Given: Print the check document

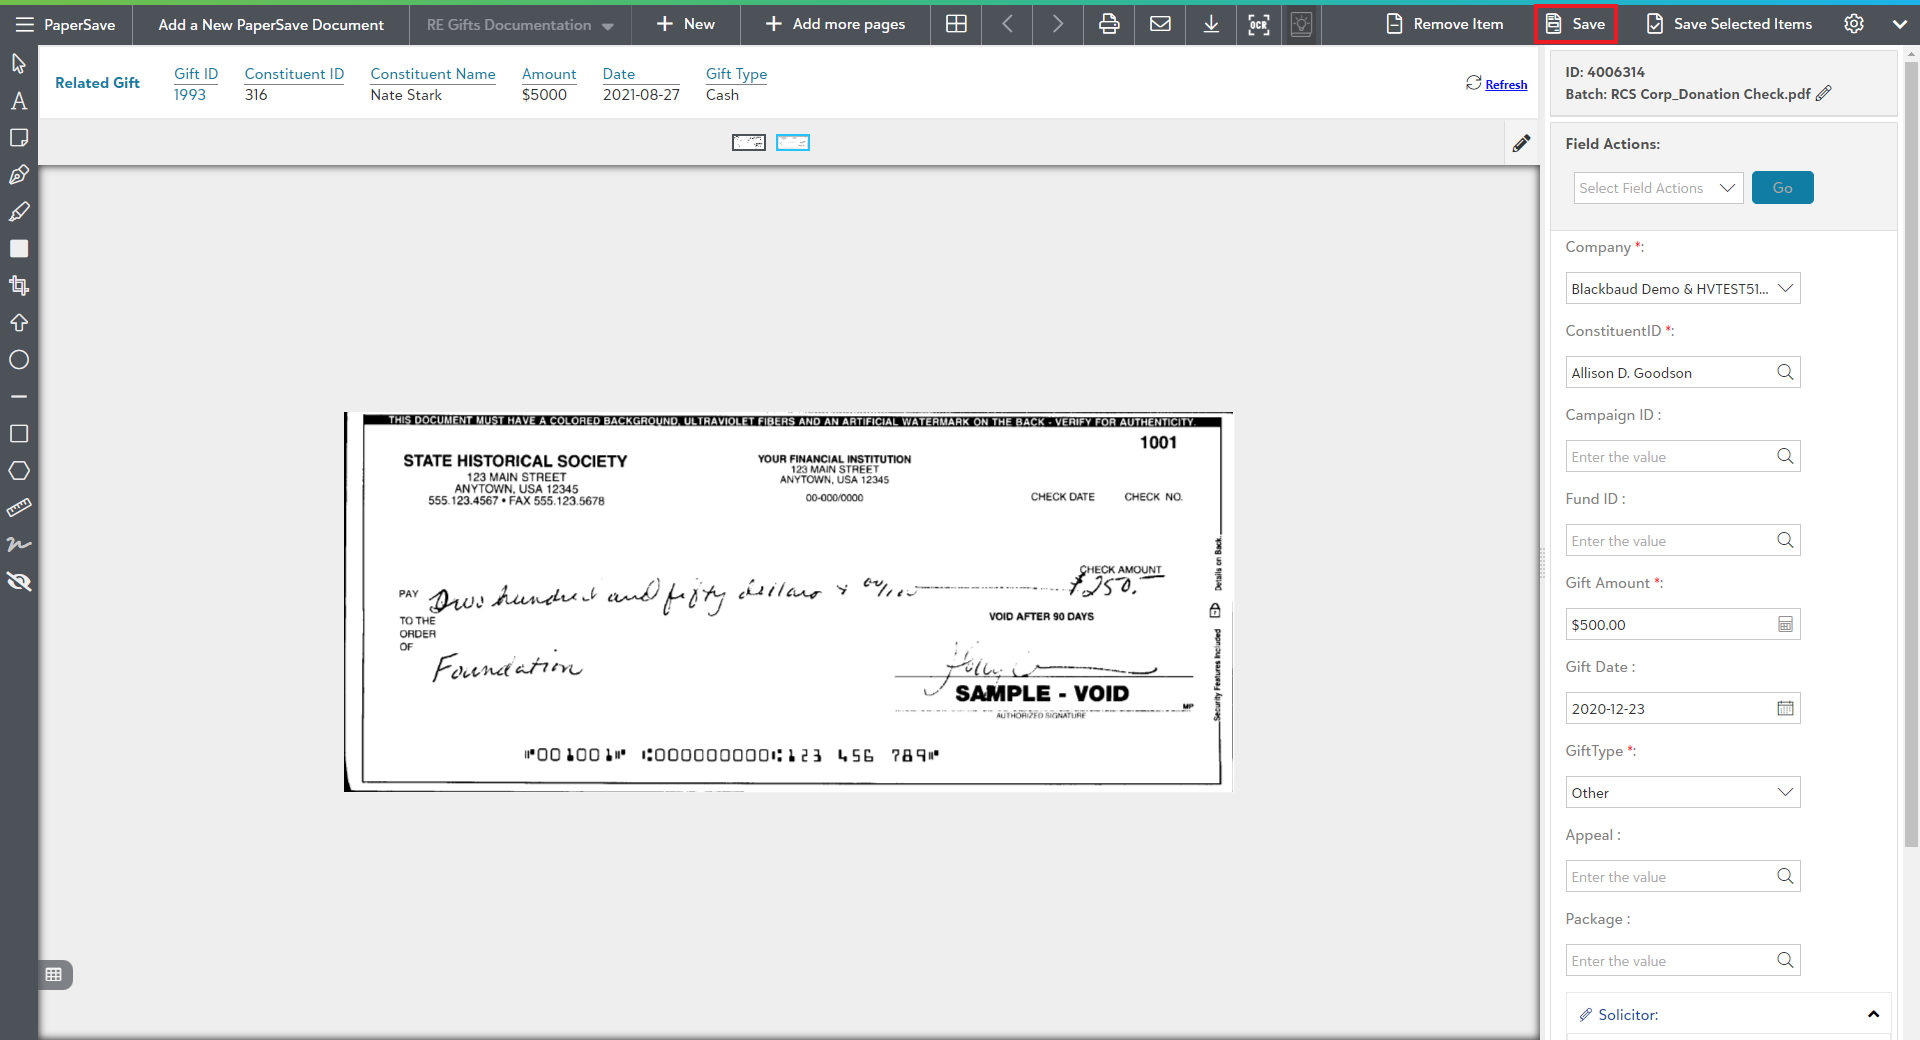Looking at the screenshot, I should click(x=1109, y=24).
